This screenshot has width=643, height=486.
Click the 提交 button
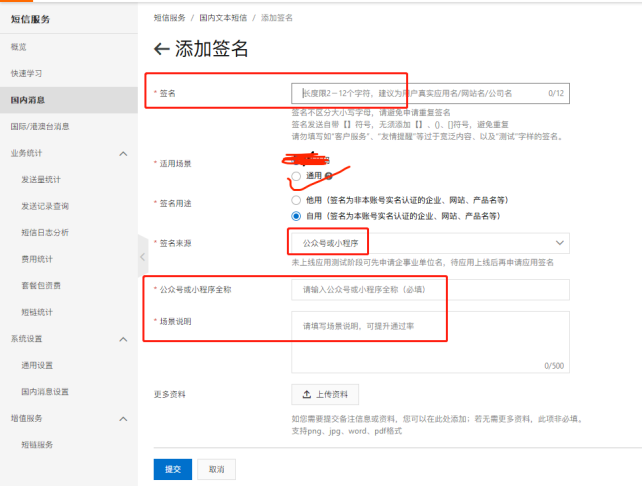pos(173,469)
